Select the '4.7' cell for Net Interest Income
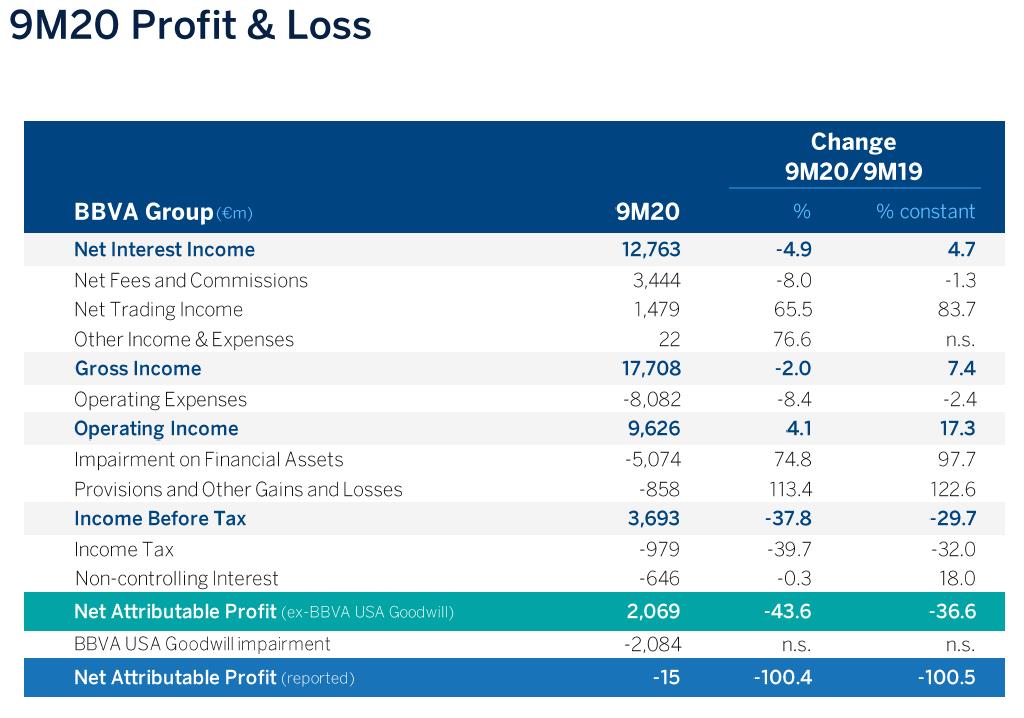 tap(961, 250)
